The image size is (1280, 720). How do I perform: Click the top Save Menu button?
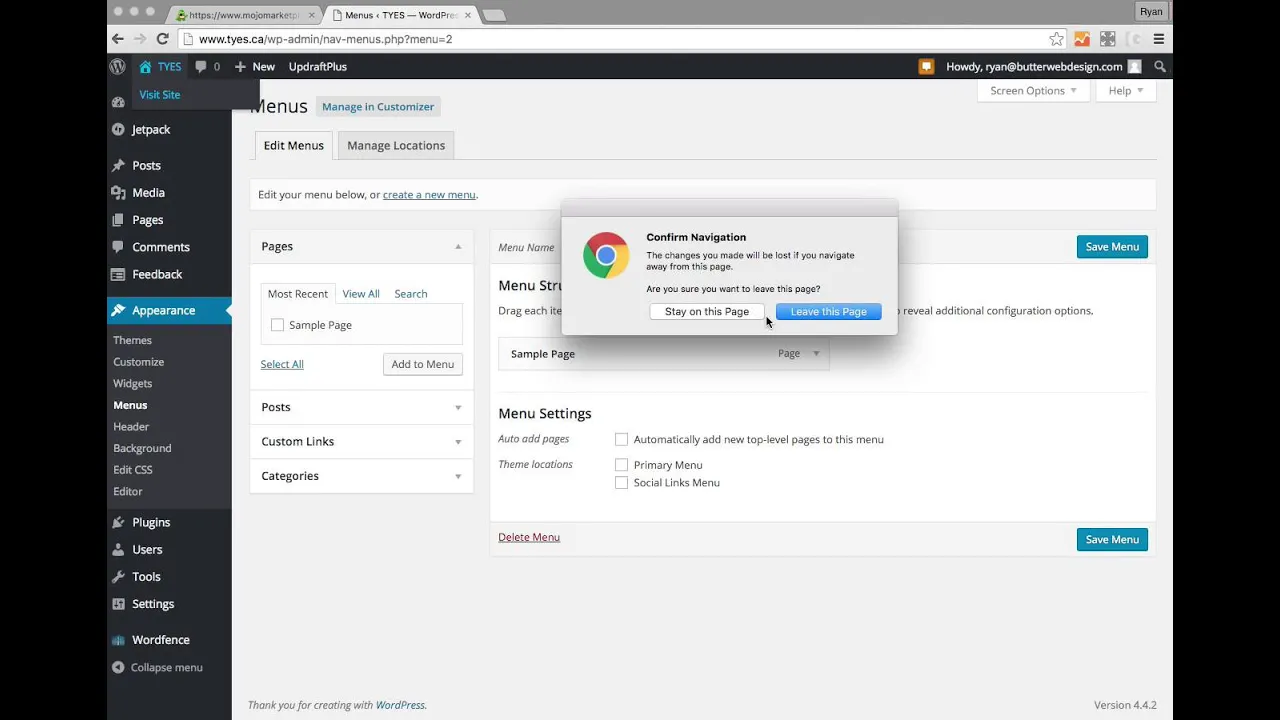point(1112,247)
